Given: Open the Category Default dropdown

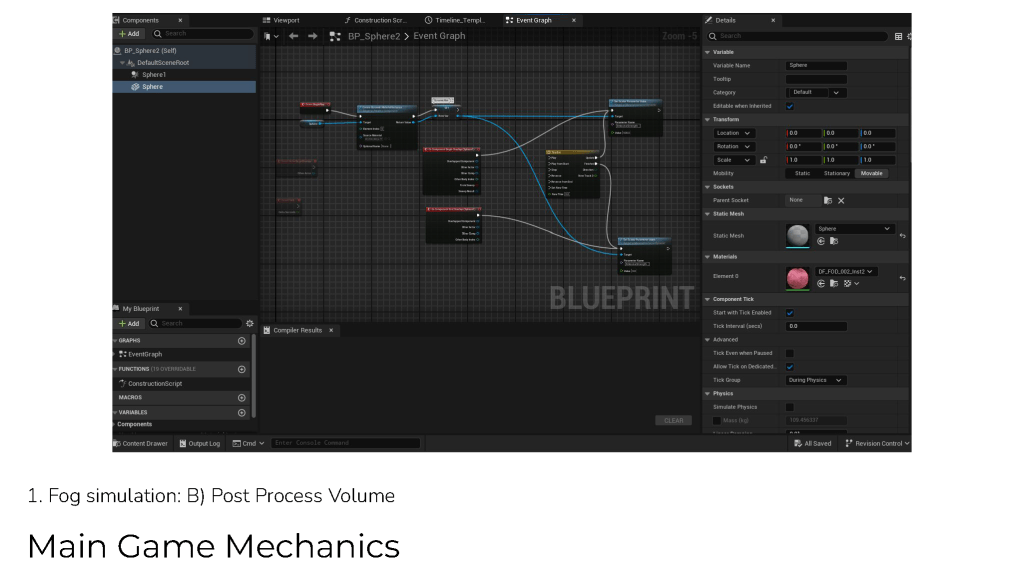Looking at the screenshot, I should click(816, 92).
